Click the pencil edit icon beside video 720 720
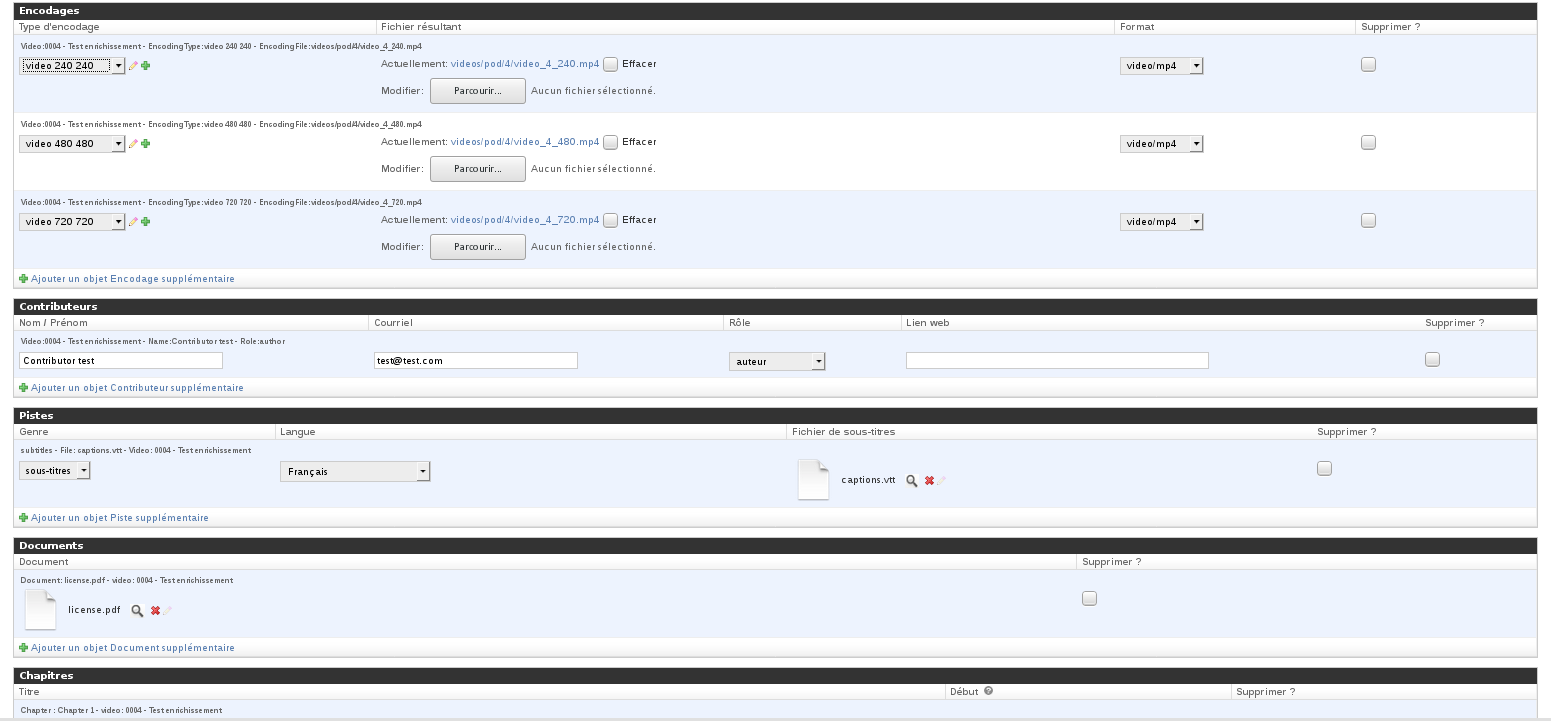Screen dimensions: 1551x721 click(133, 222)
